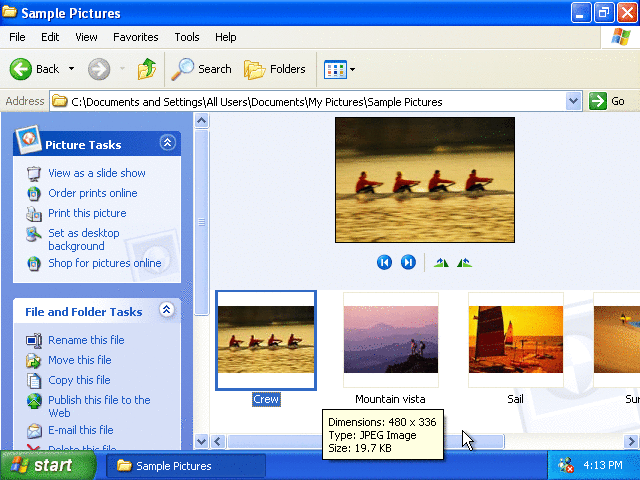Click Move this file link
The height and width of the screenshot is (480, 640).
point(80,360)
